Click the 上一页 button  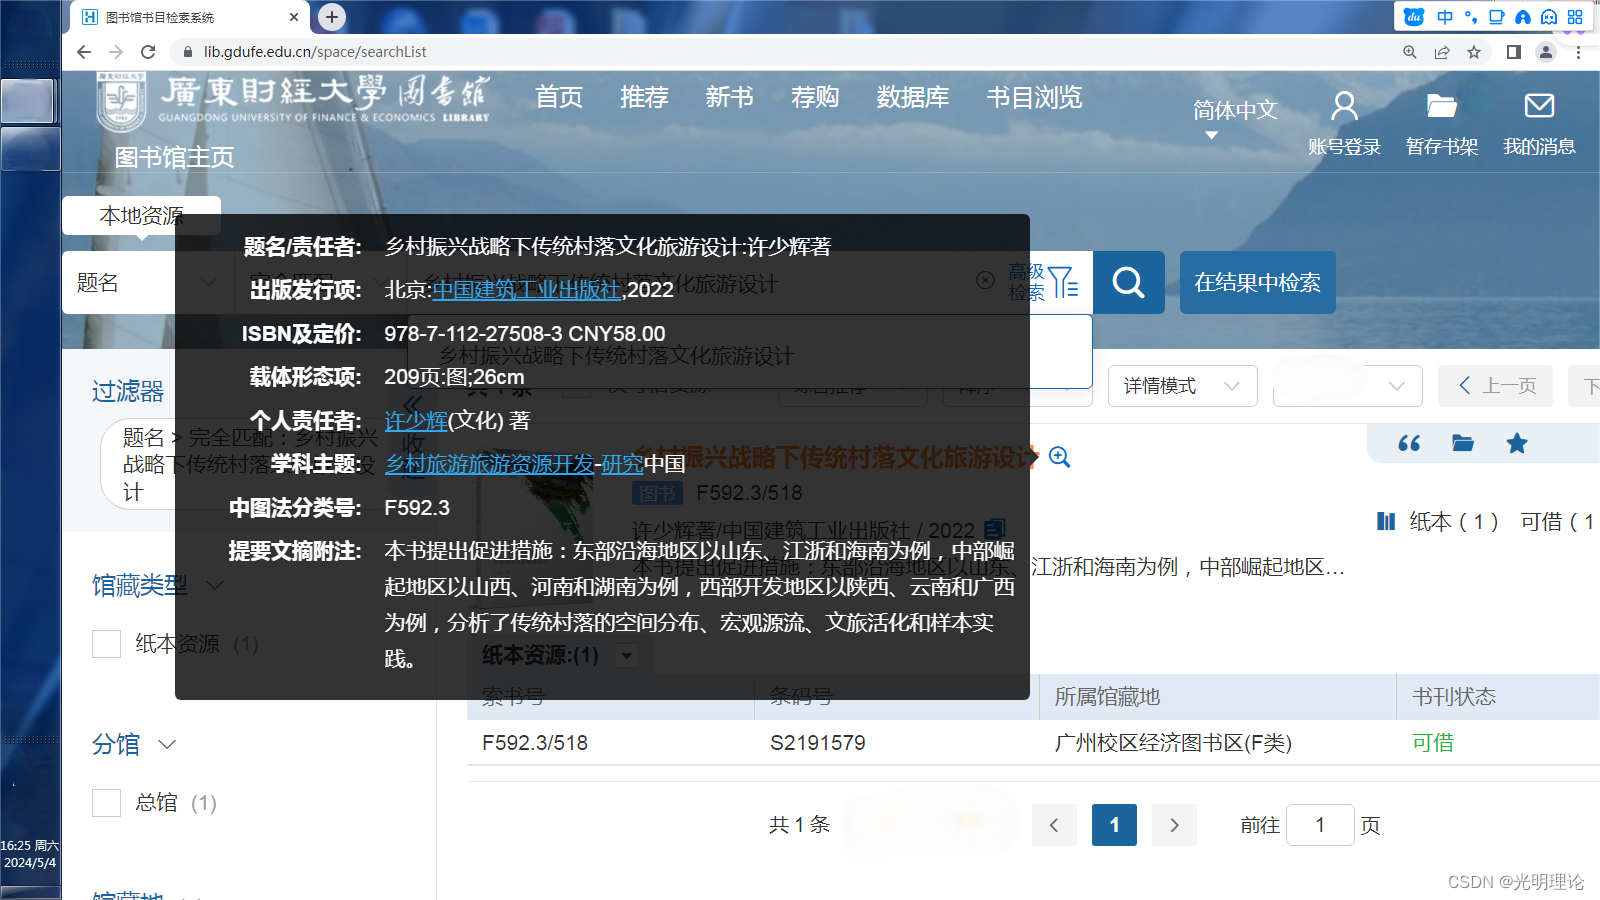(1495, 386)
